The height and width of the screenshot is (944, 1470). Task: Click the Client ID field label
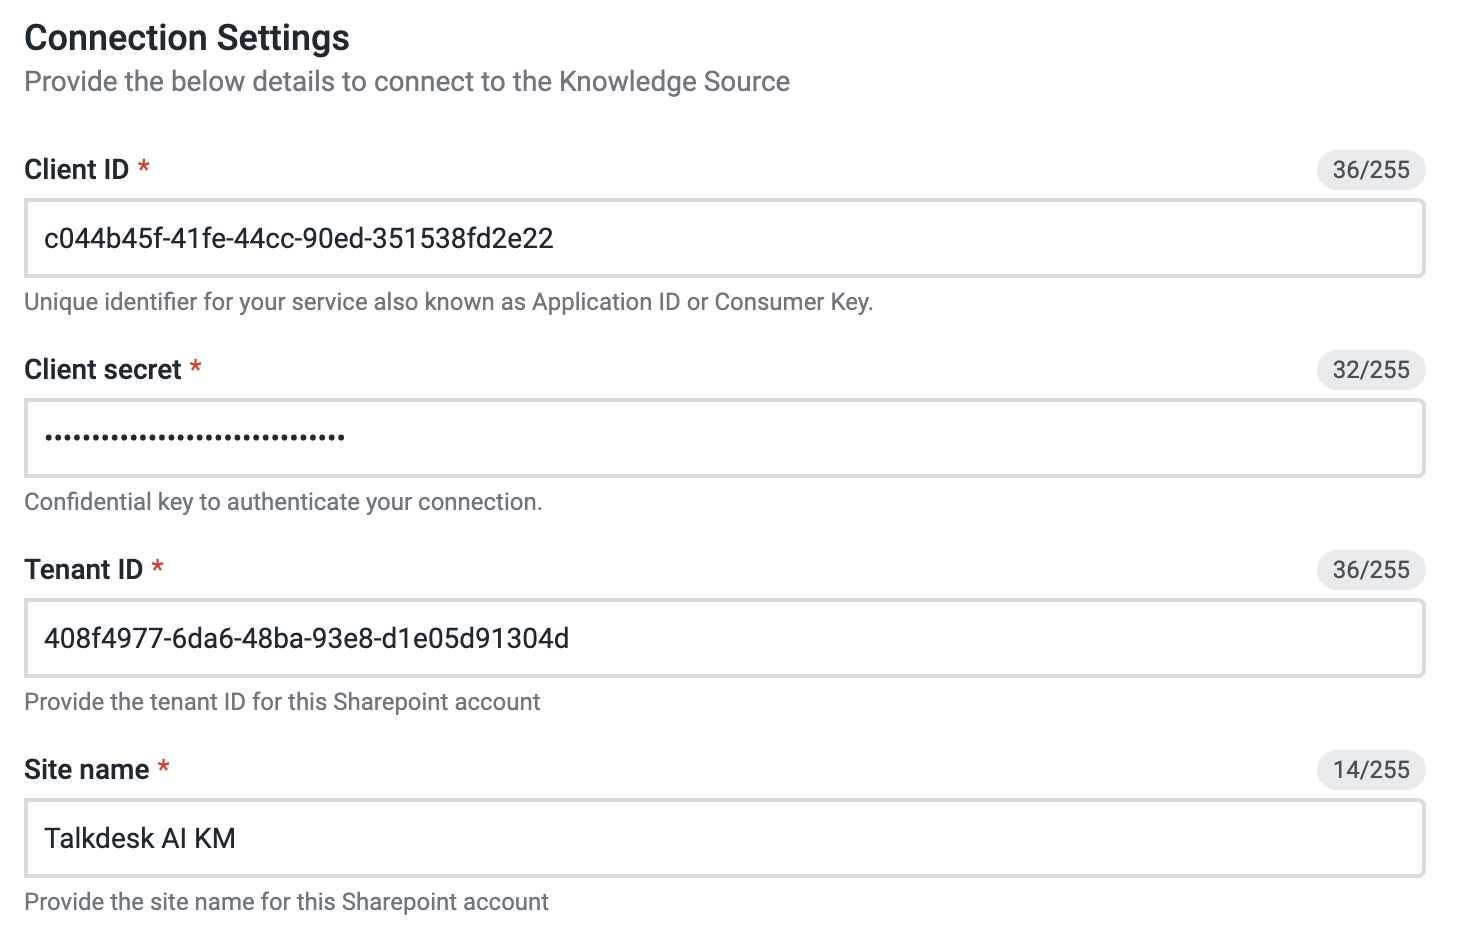(76, 169)
